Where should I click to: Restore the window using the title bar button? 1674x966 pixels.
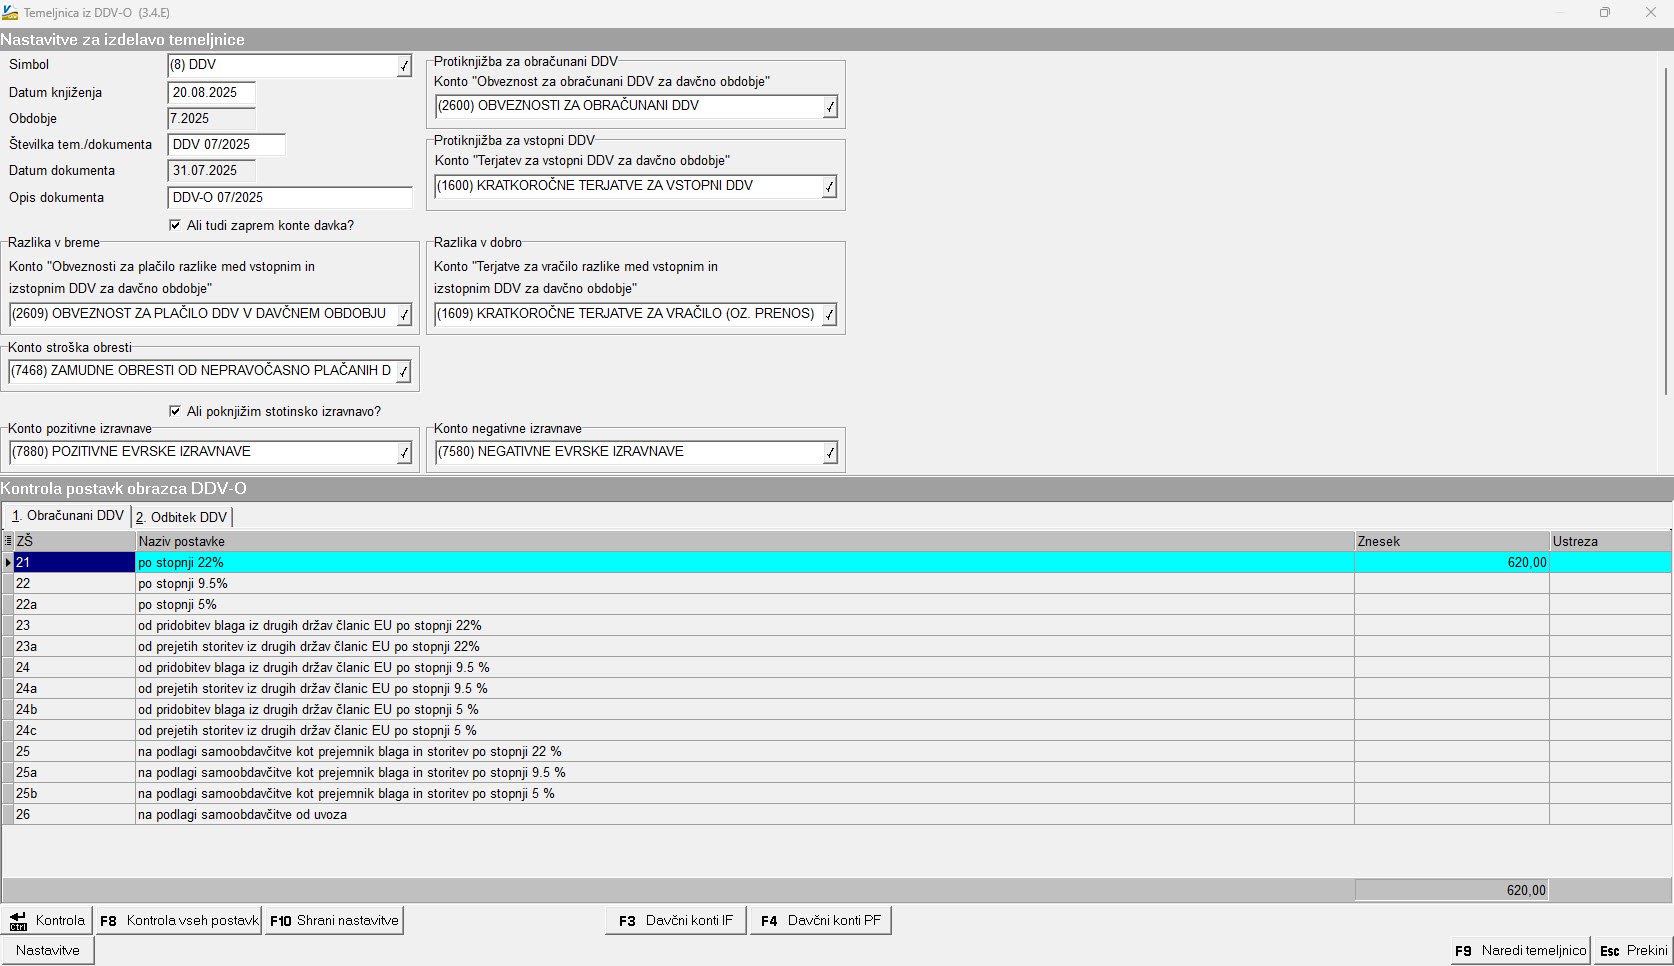pos(1604,13)
